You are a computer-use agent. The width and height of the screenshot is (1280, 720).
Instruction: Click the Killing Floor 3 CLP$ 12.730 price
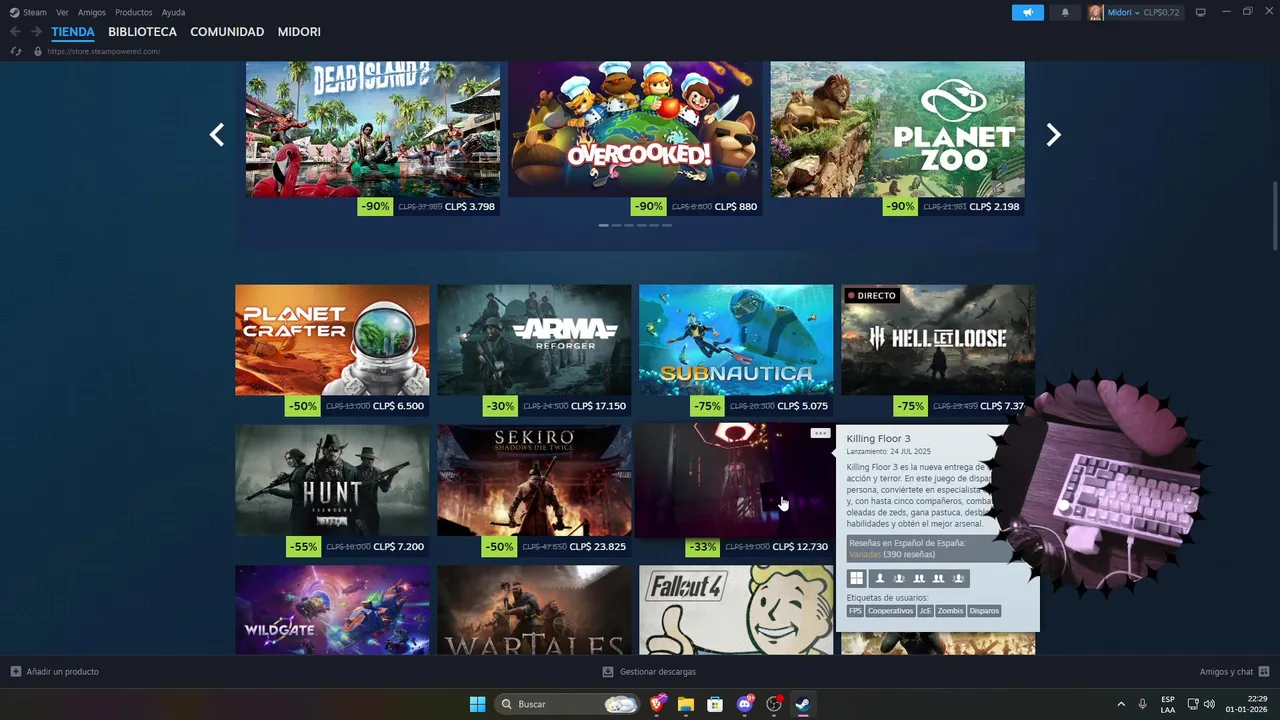pyautogui.click(x=800, y=547)
